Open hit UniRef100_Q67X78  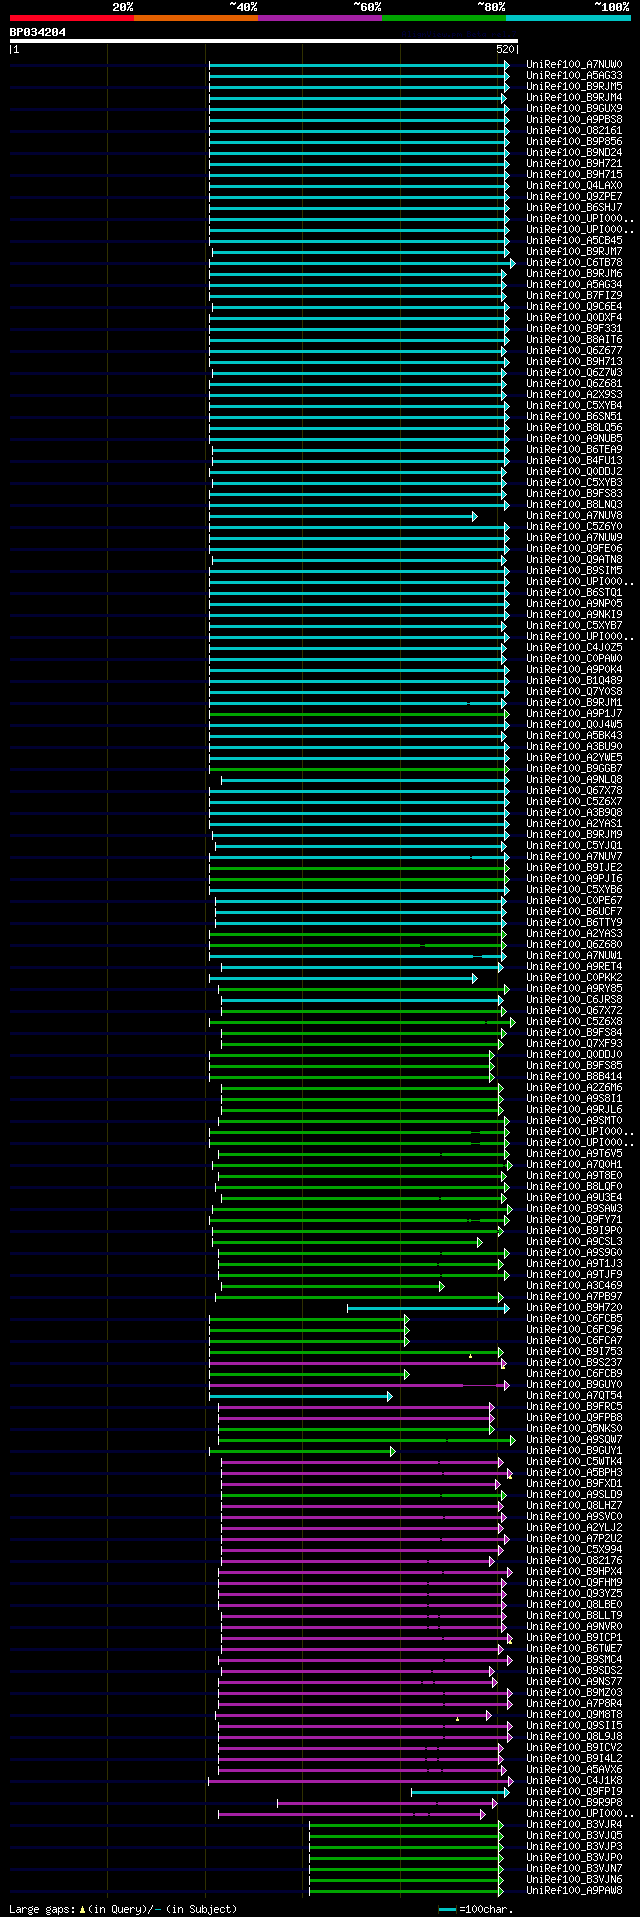pos(574,791)
